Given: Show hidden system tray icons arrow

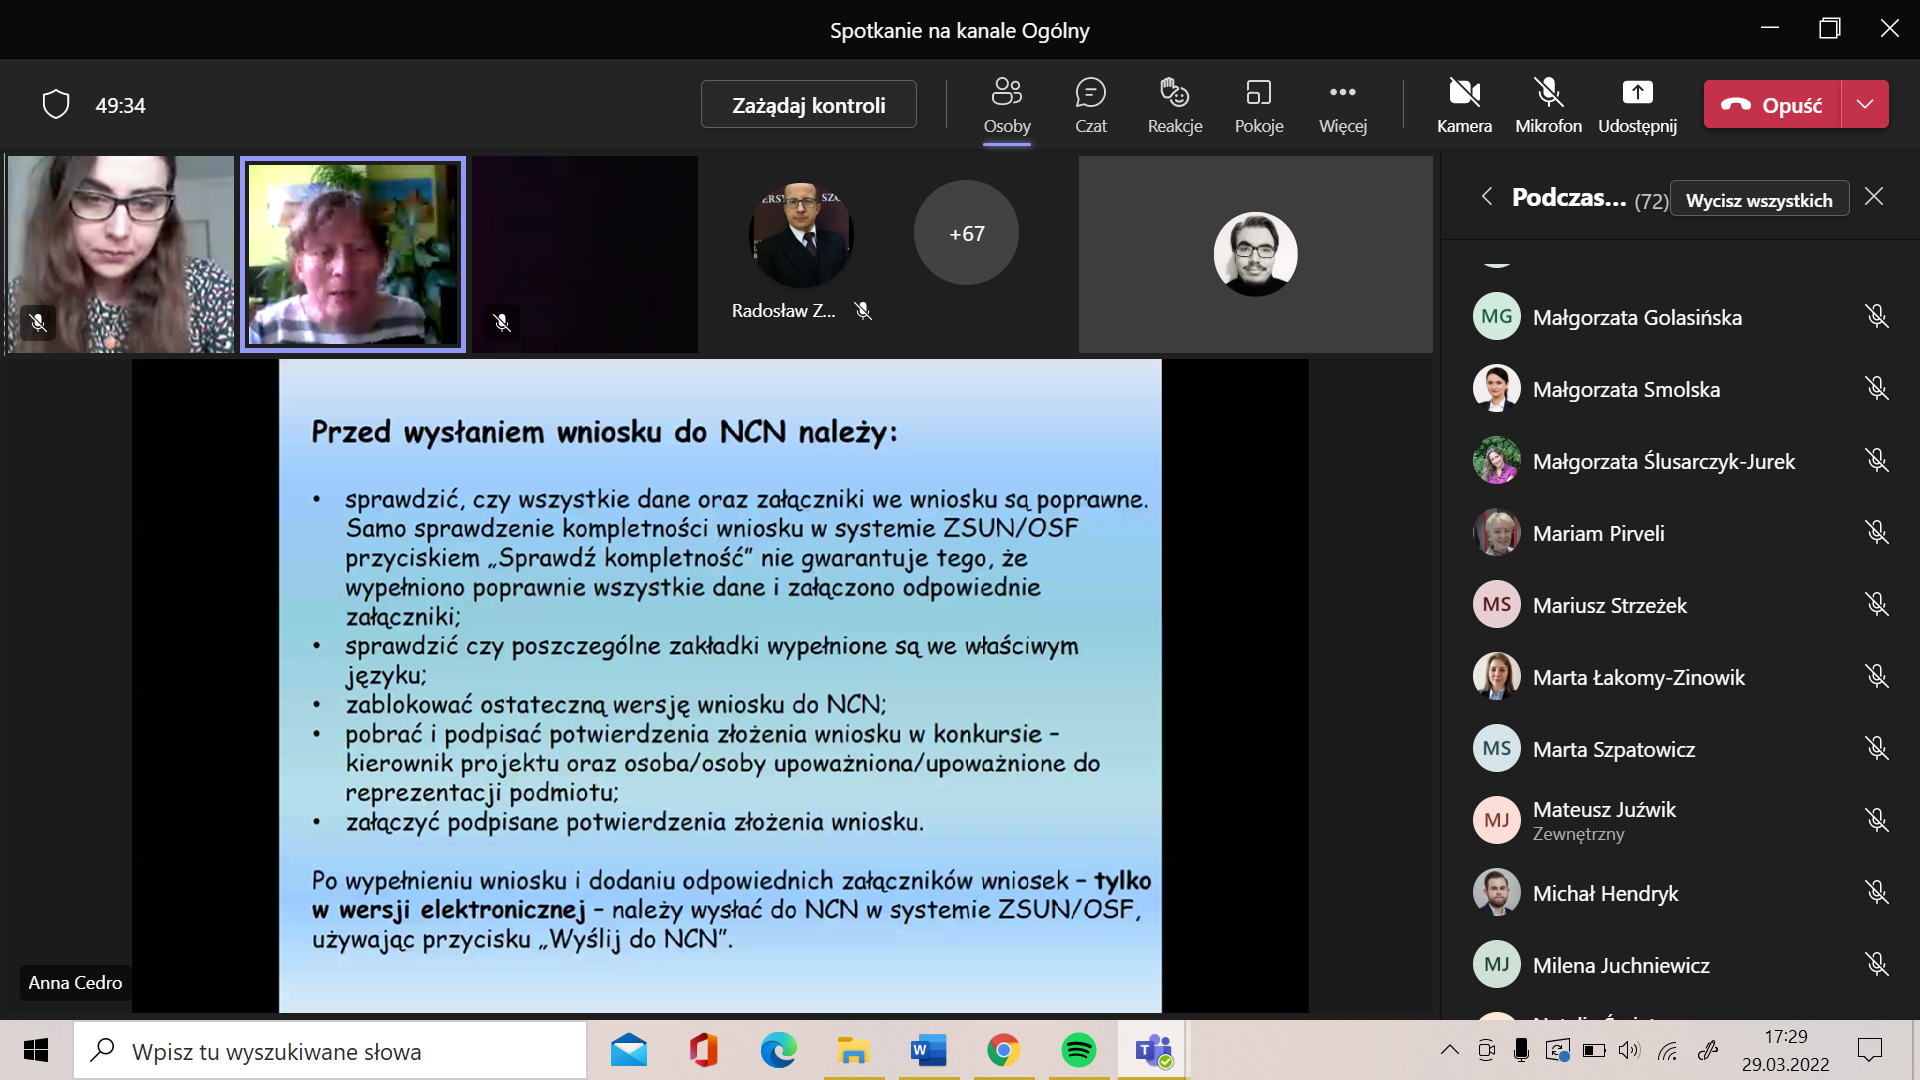Looking at the screenshot, I should pyautogui.click(x=1449, y=1050).
